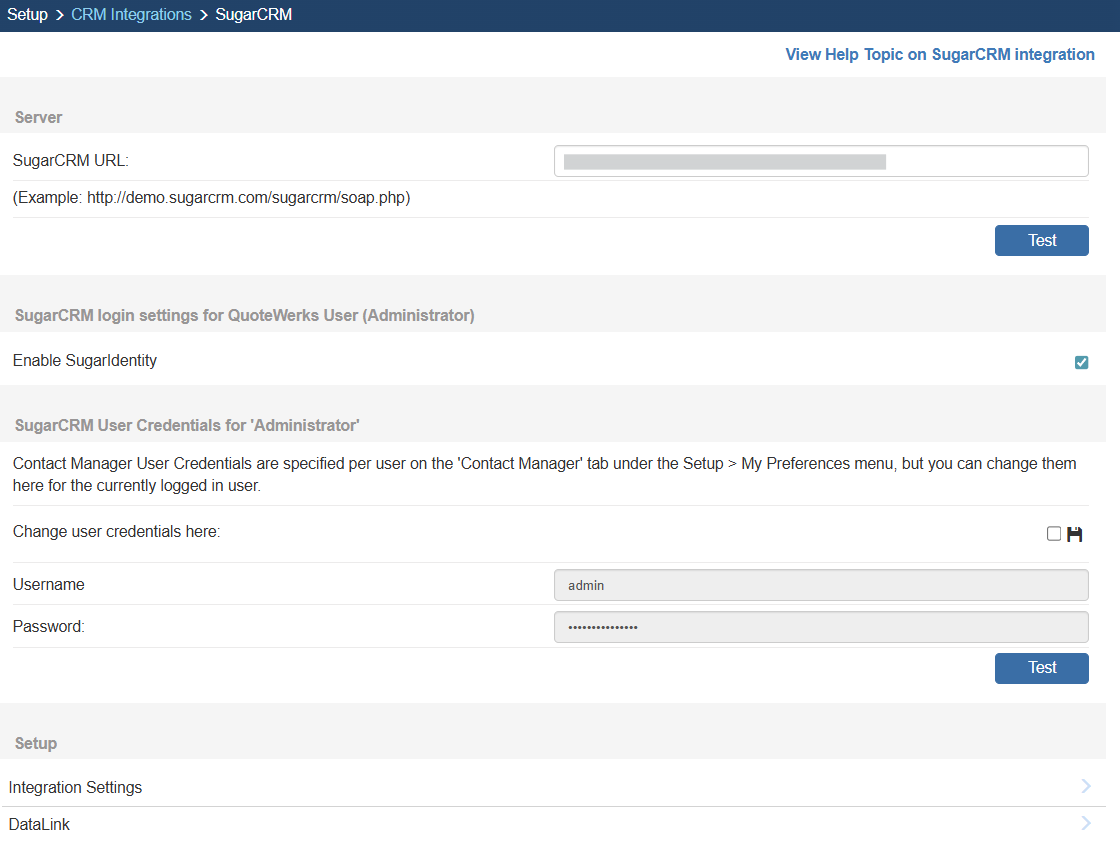Image resolution: width=1120 pixels, height=863 pixels.
Task: Open the SugarCRM integration help topic
Action: (x=939, y=54)
